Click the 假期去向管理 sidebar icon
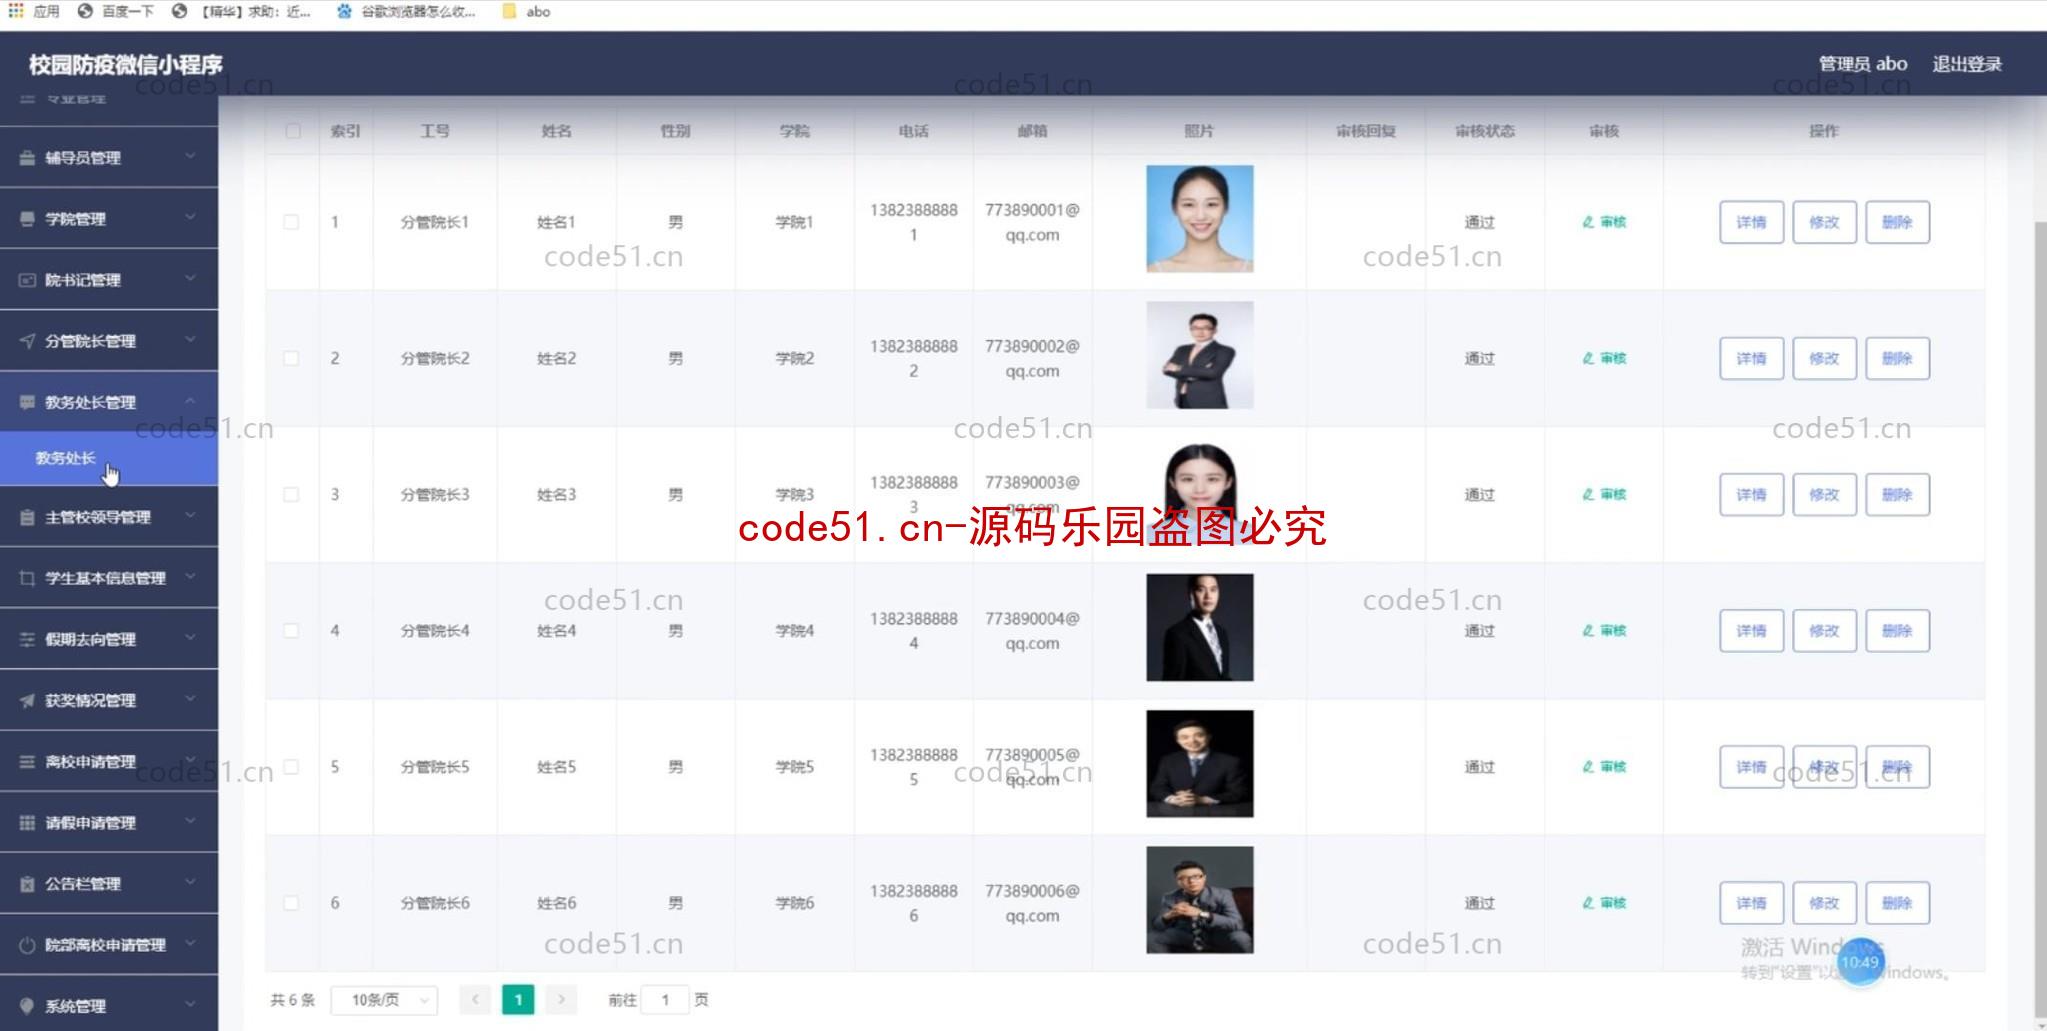This screenshot has height=1031, width=2047. [28, 639]
